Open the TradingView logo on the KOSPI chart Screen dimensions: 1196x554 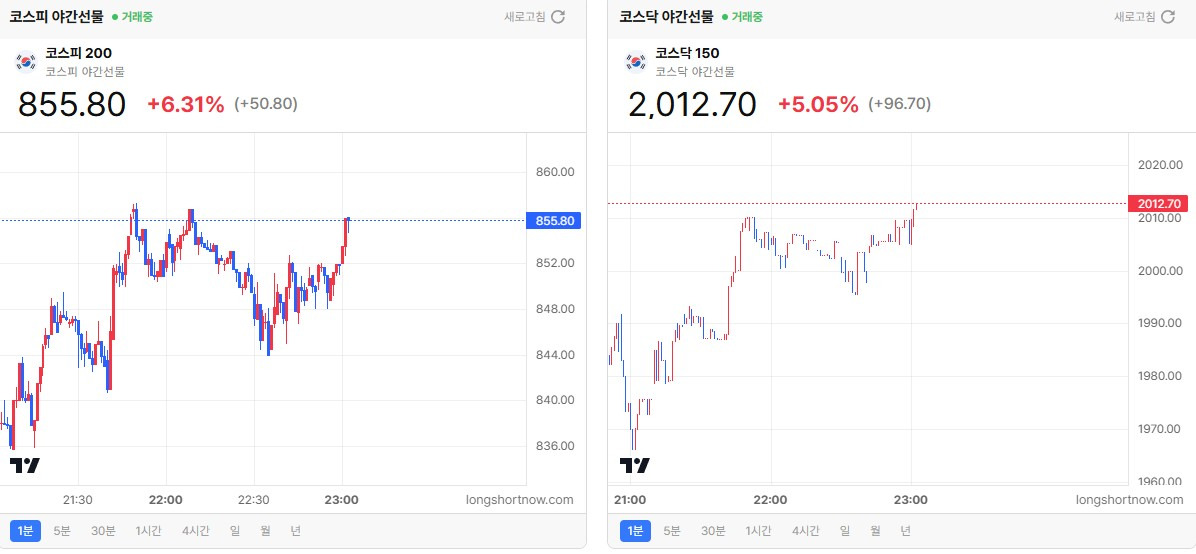coord(24,465)
